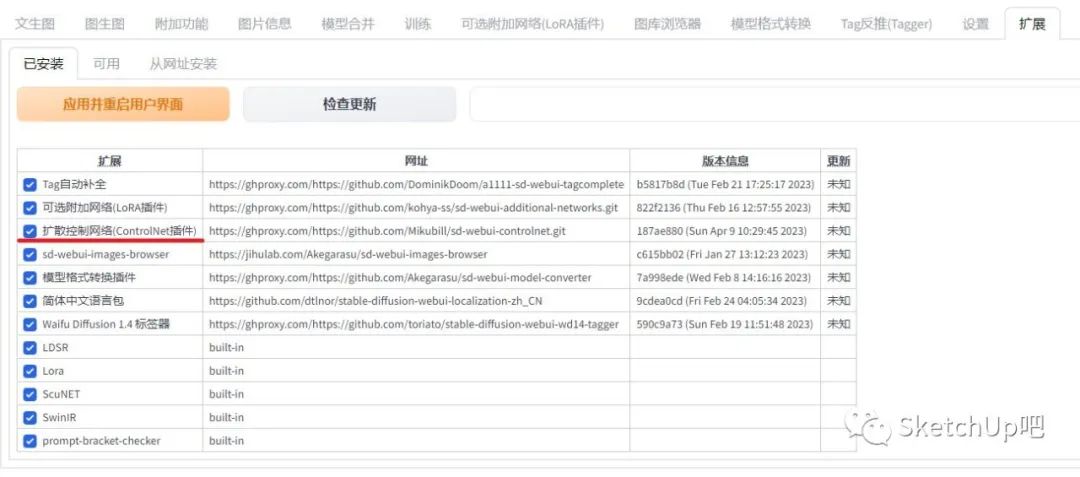1080x477 pixels.
Task: Select the 可选附加网络(LoRA插件) top tab
Action: [532, 24]
